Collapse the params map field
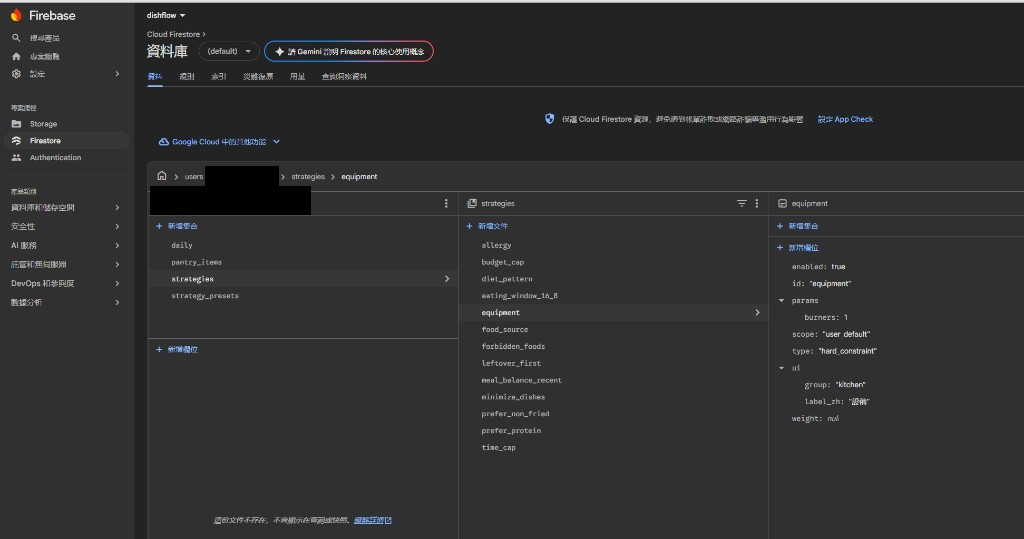The image size is (1024, 539). point(782,301)
